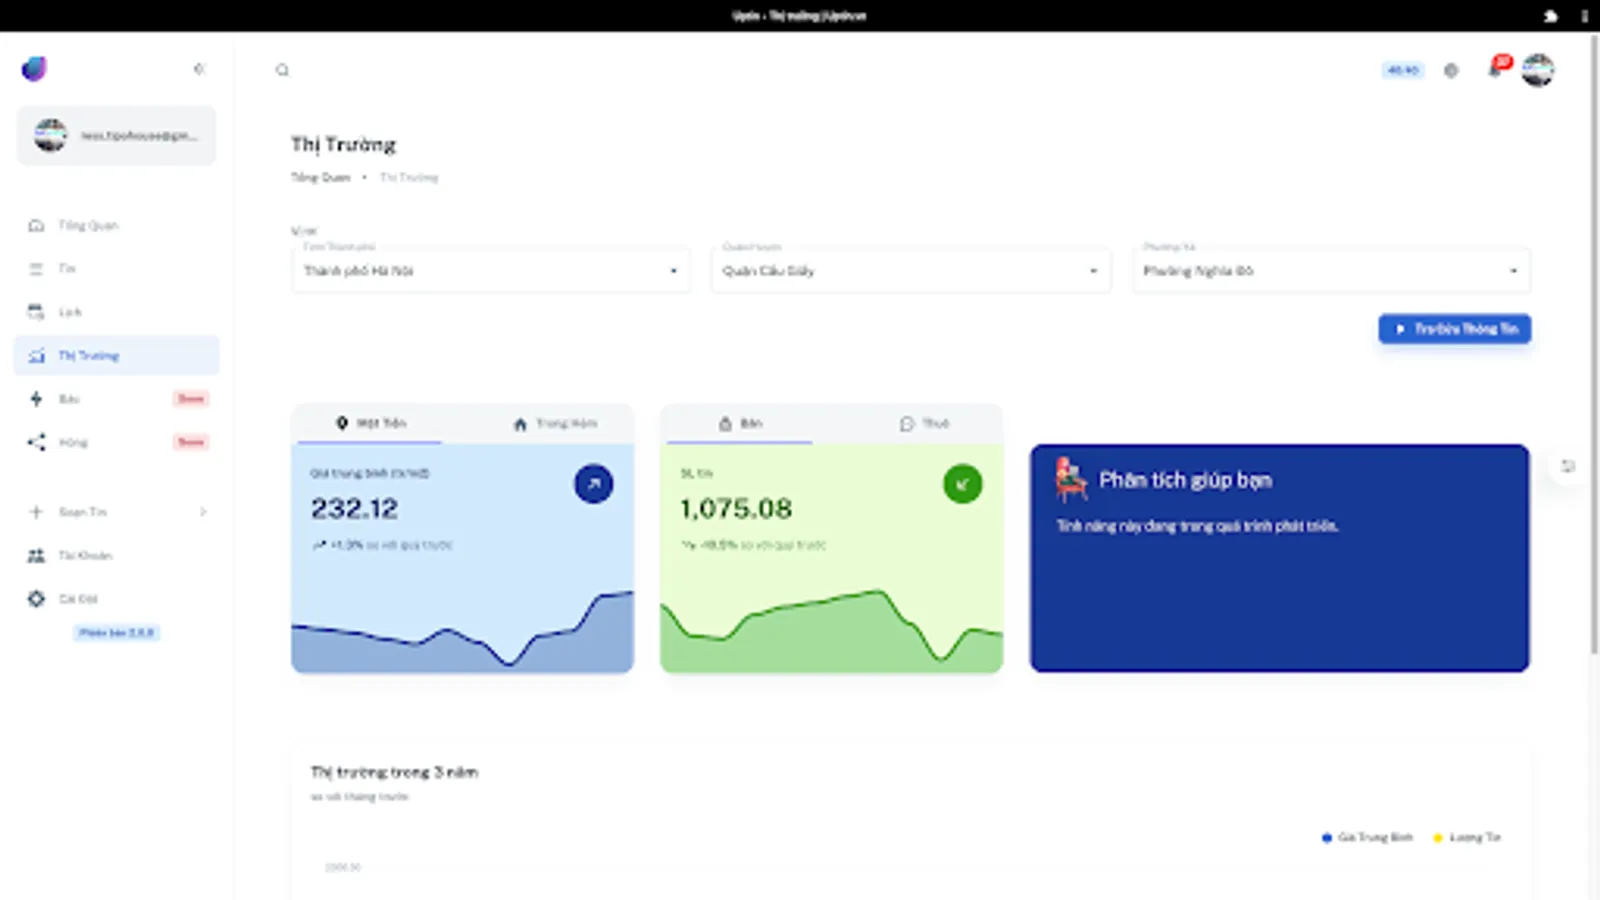The height and width of the screenshot is (900, 1600).
Task: Open the Thành phố Hà Nội province dropdown
Action: (x=491, y=270)
